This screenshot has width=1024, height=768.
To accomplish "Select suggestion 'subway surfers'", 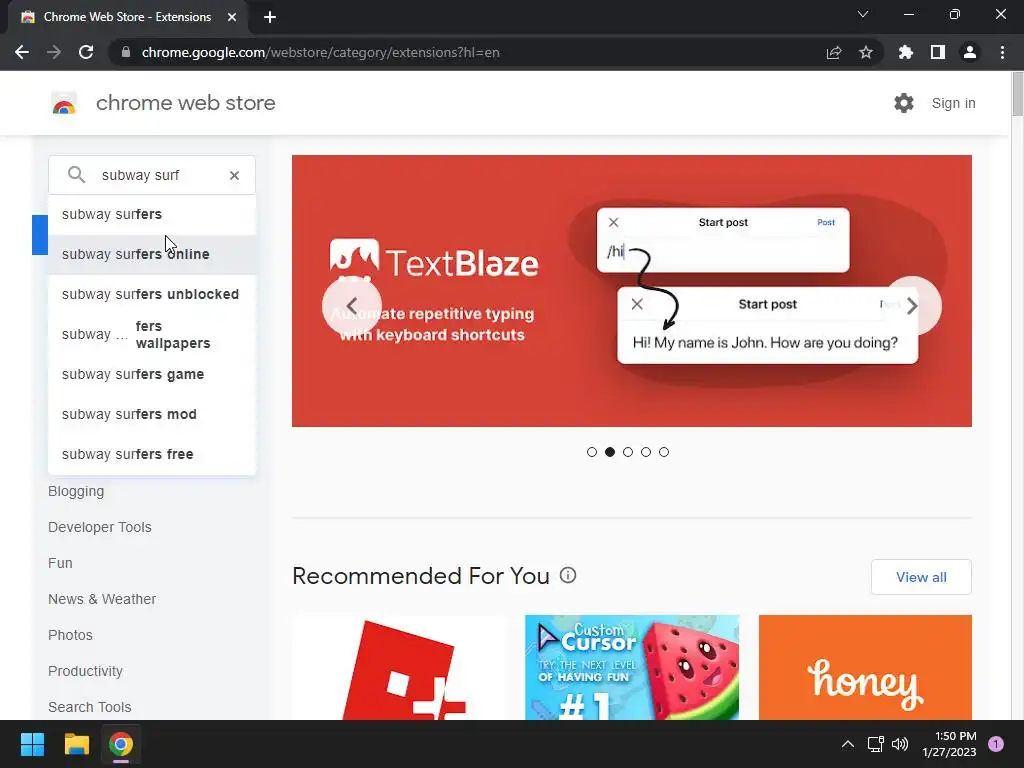I will (152, 214).
